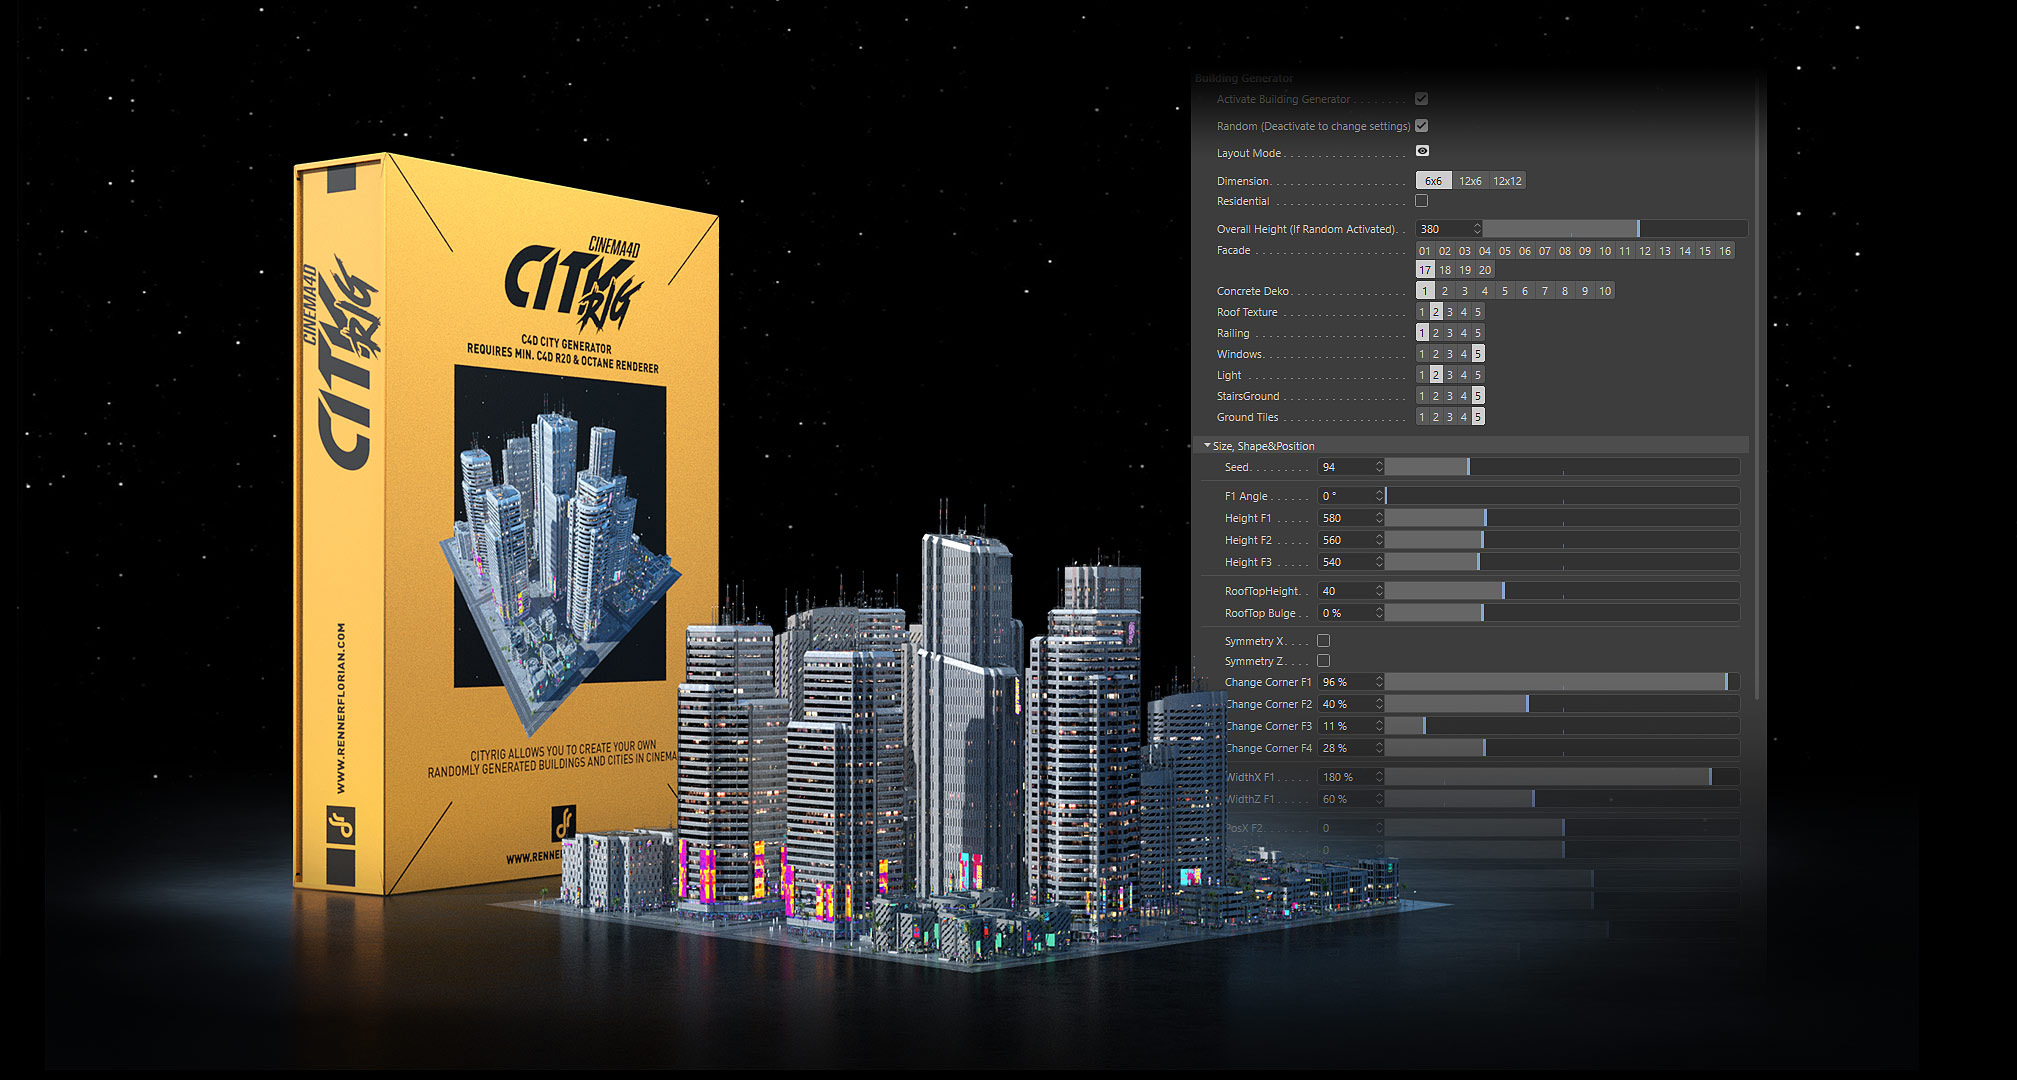Select Railing style 5
This screenshot has width=2017, height=1080.
point(1478,332)
